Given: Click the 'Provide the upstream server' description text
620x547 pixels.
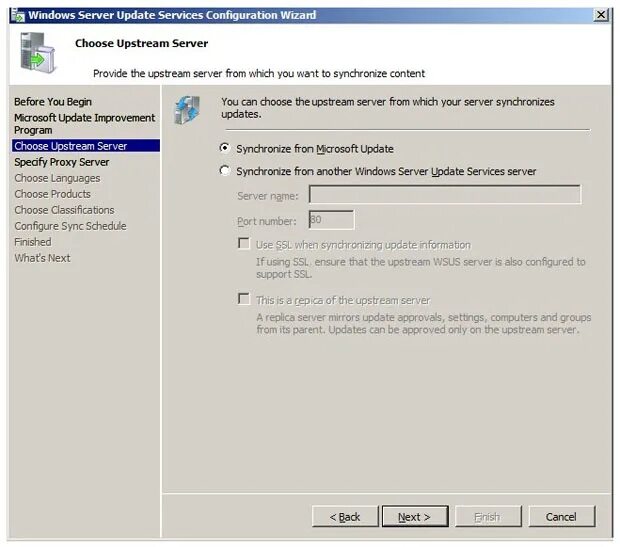Looking at the screenshot, I should coord(259,74).
